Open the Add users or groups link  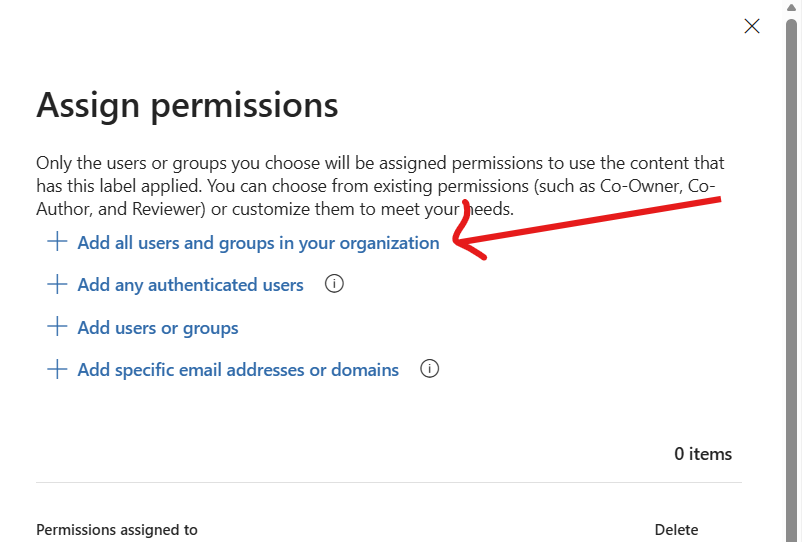coord(158,327)
